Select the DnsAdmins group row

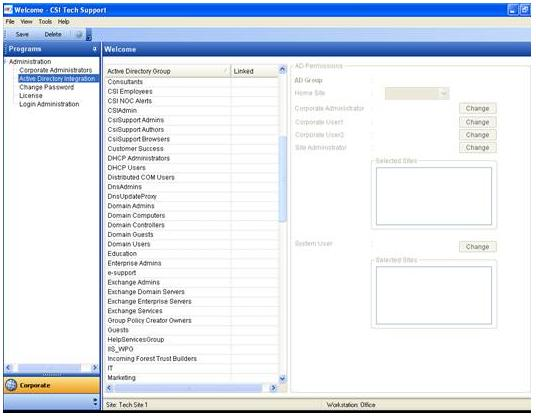192,187
